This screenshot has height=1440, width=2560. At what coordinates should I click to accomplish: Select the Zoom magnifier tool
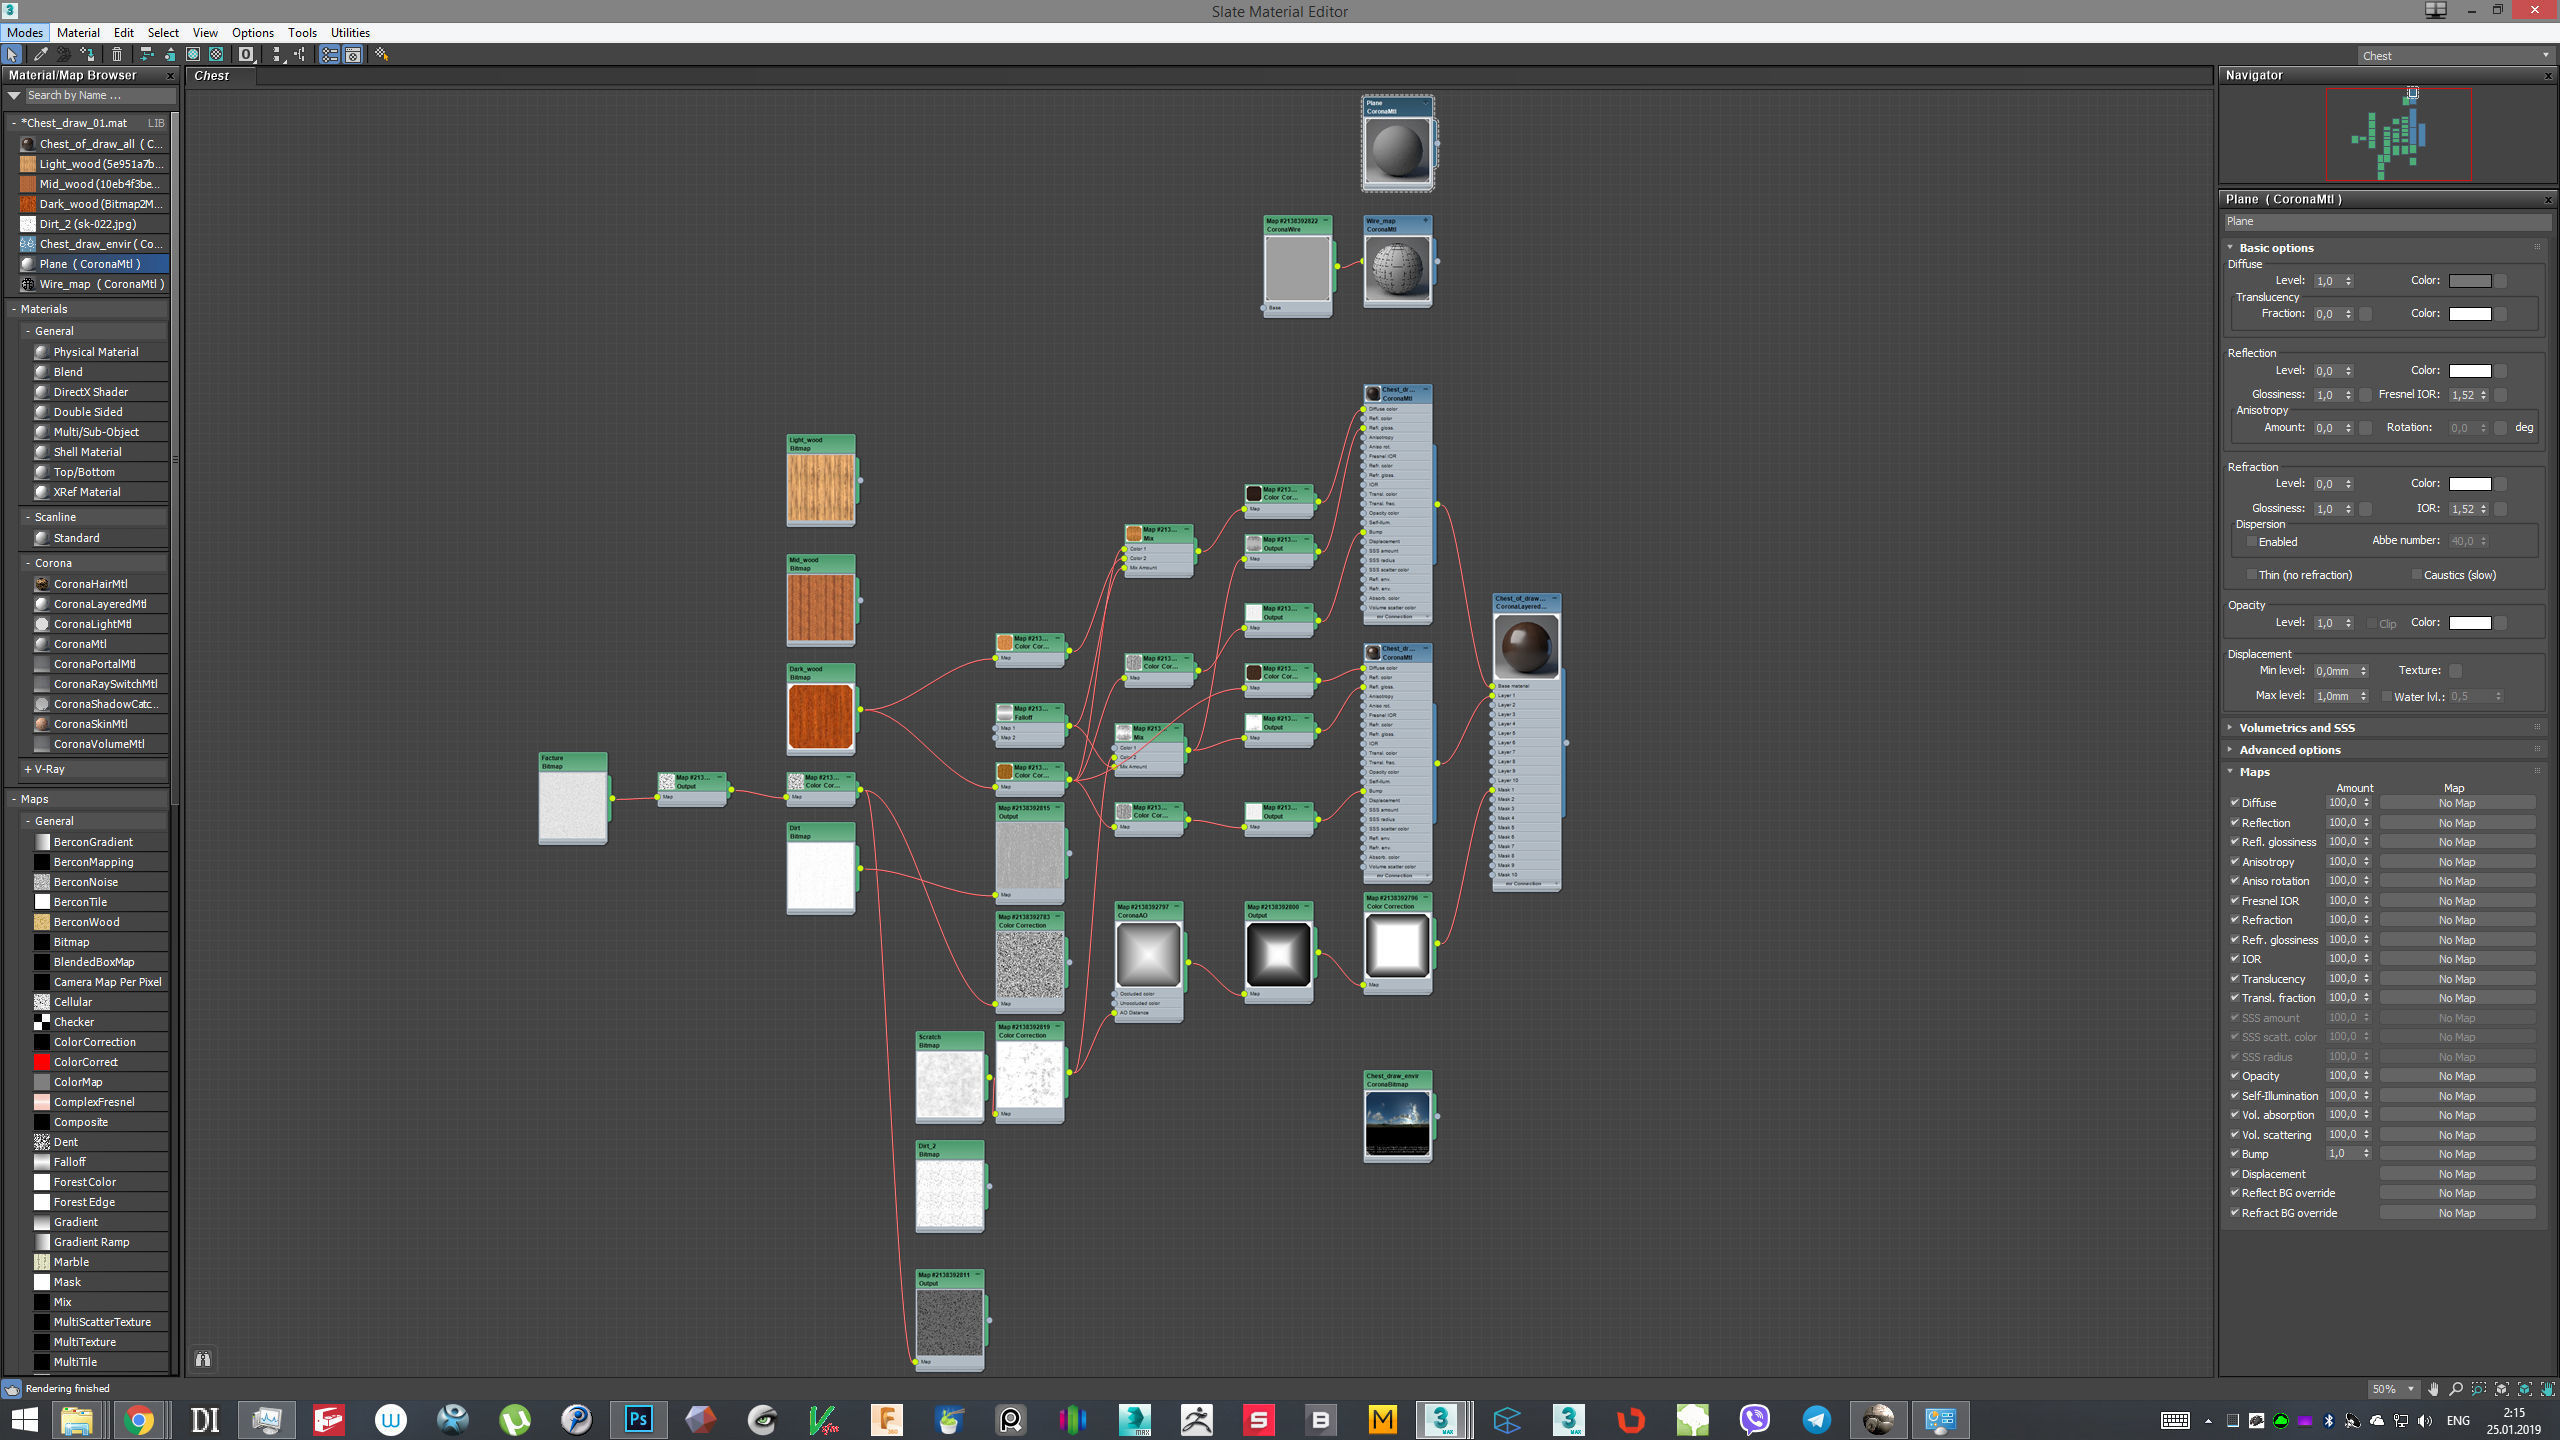click(x=2456, y=1389)
